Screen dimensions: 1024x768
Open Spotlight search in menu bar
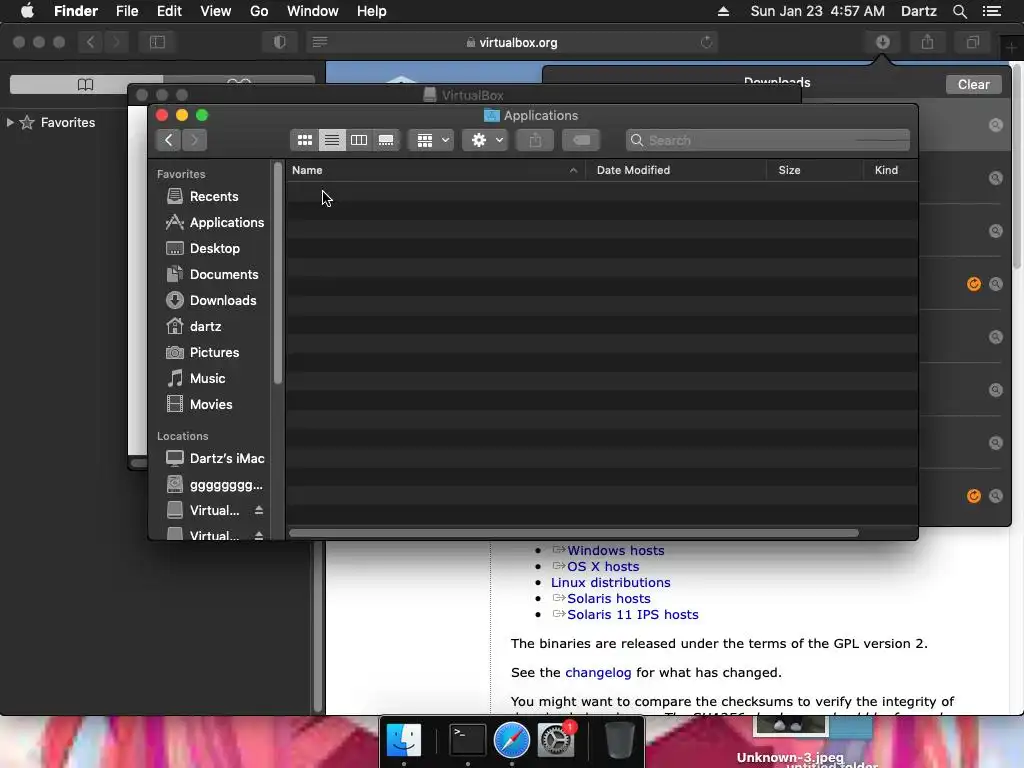[x=959, y=11]
